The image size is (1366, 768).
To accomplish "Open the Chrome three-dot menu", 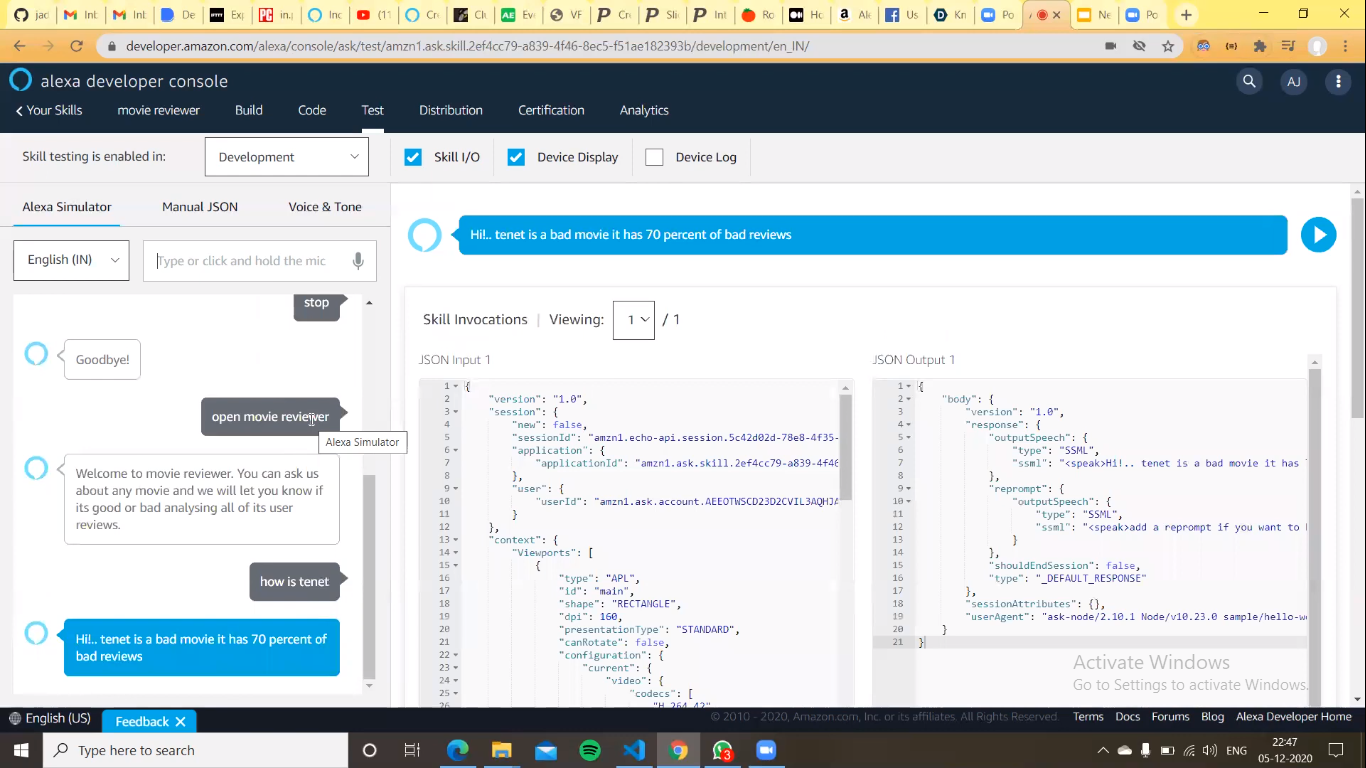I will point(1347,46).
